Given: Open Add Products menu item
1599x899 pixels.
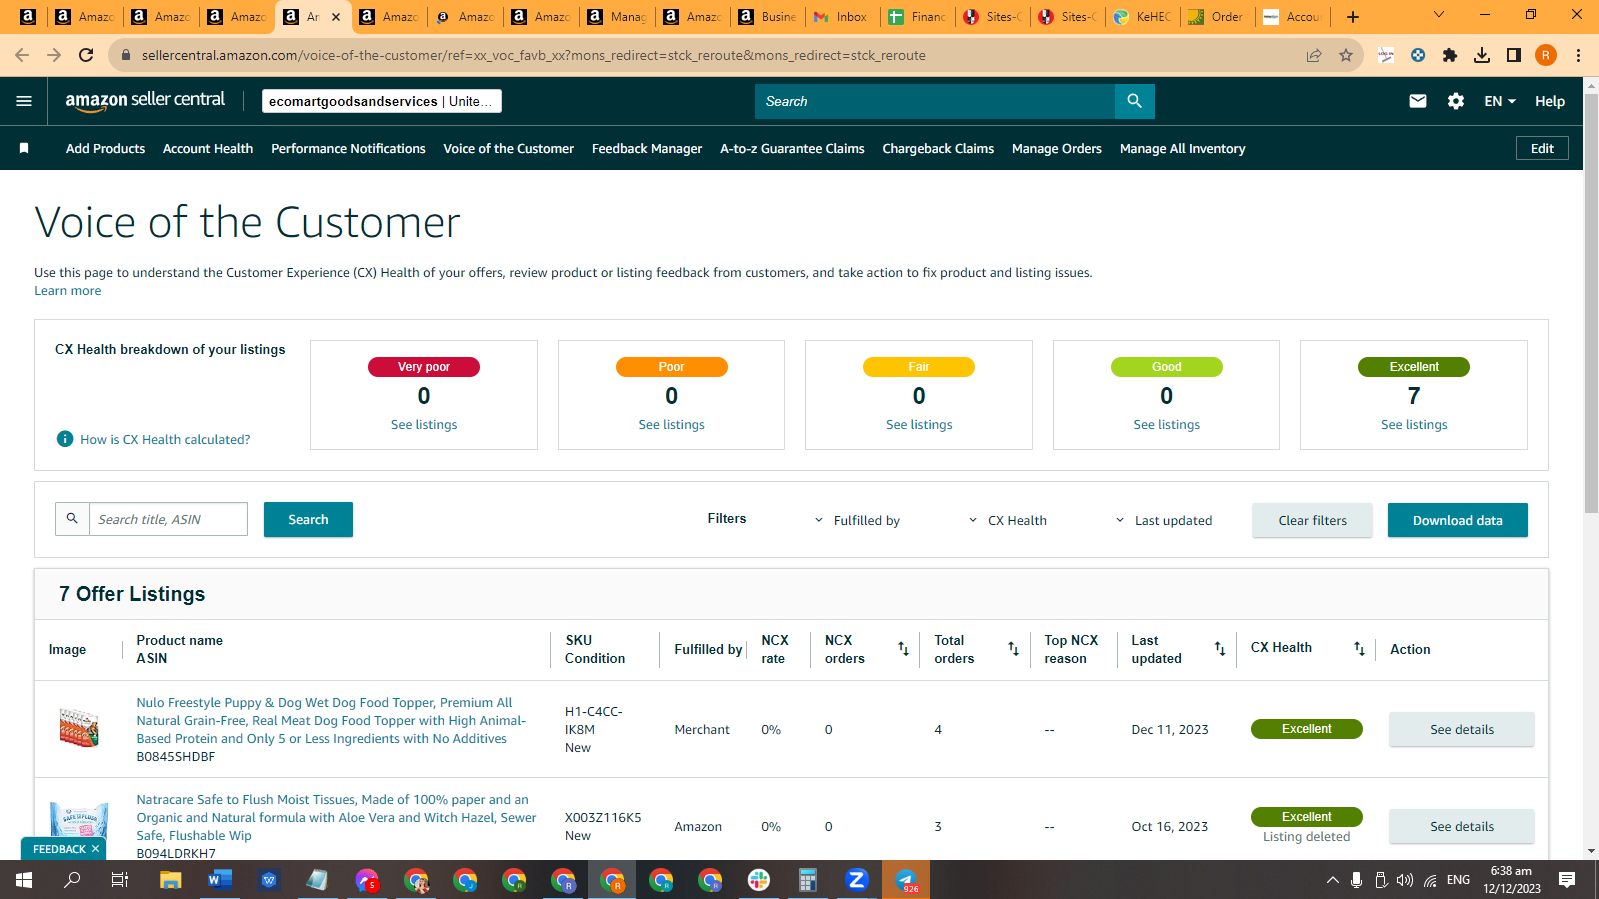Looking at the screenshot, I should [x=105, y=148].
